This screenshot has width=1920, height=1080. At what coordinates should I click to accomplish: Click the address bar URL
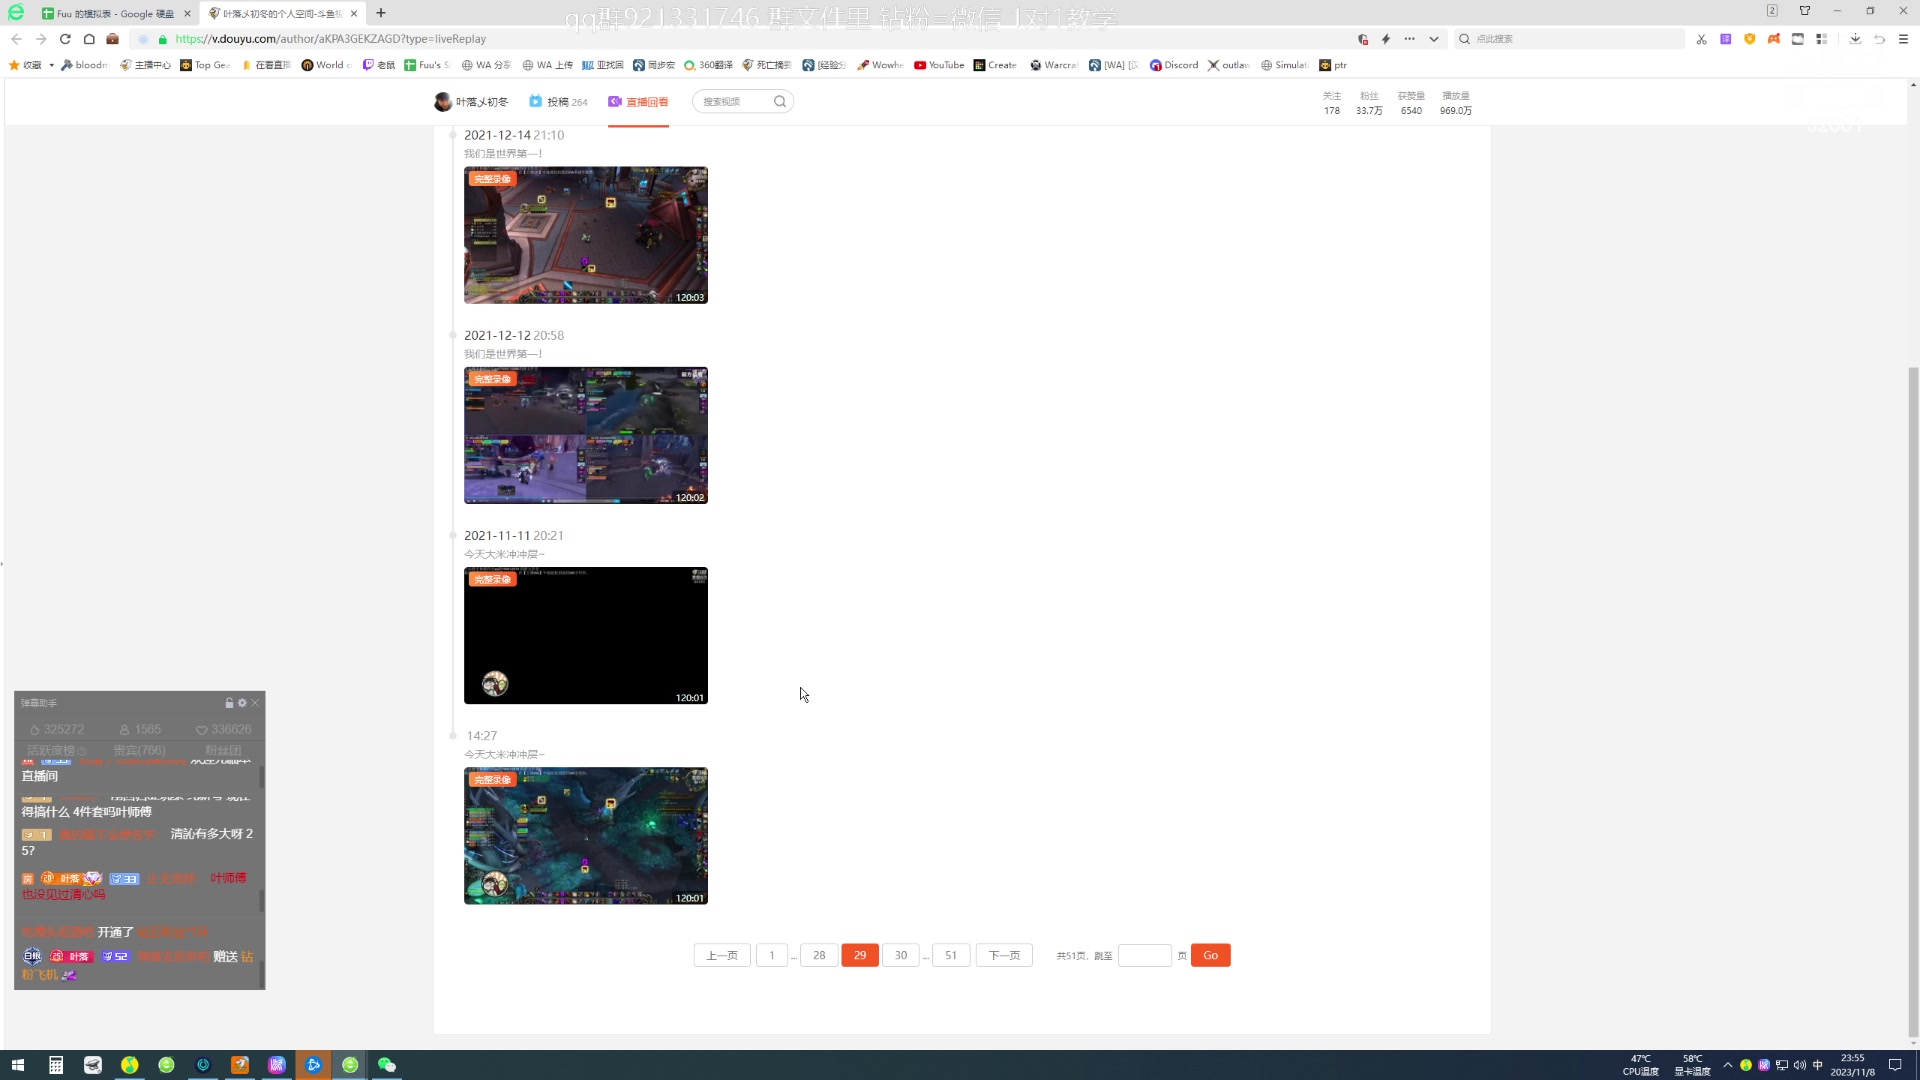coord(331,39)
